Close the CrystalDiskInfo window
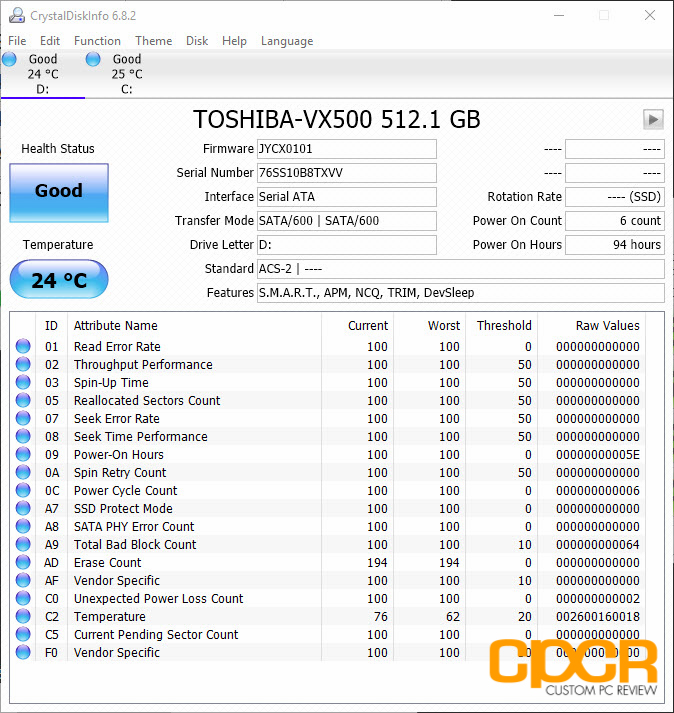The height and width of the screenshot is (713, 674). [650, 15]
